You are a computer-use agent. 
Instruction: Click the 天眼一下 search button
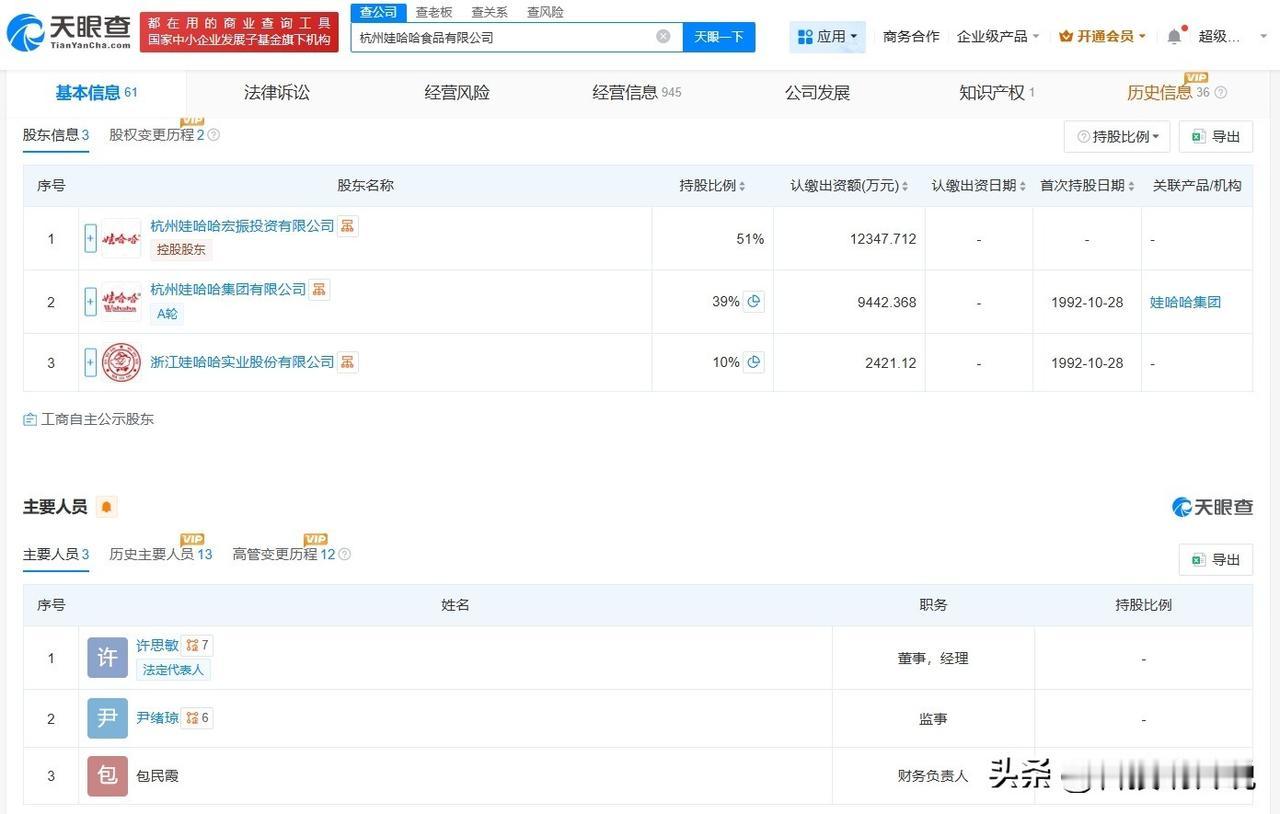pyautogui.click(x=719, y=37)
